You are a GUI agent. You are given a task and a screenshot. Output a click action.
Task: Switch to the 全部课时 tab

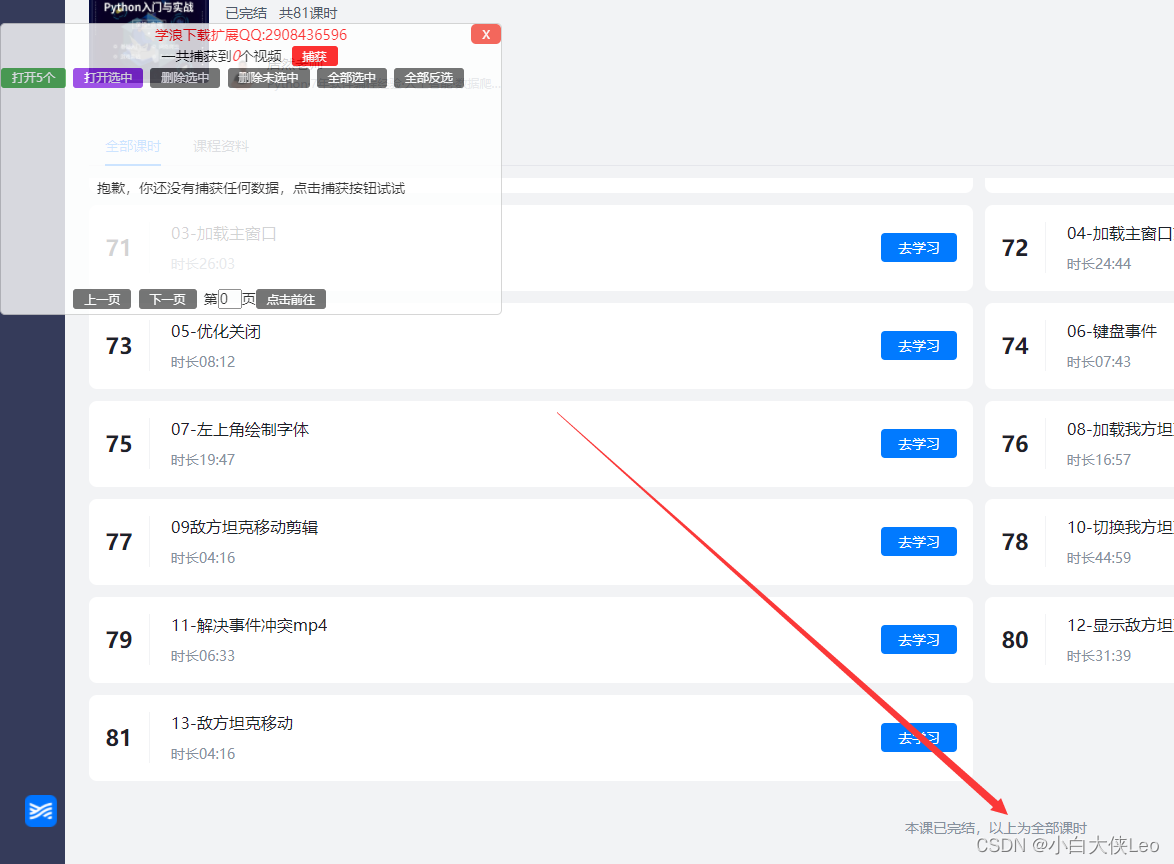pyautogui.click(x=133, y=146)
